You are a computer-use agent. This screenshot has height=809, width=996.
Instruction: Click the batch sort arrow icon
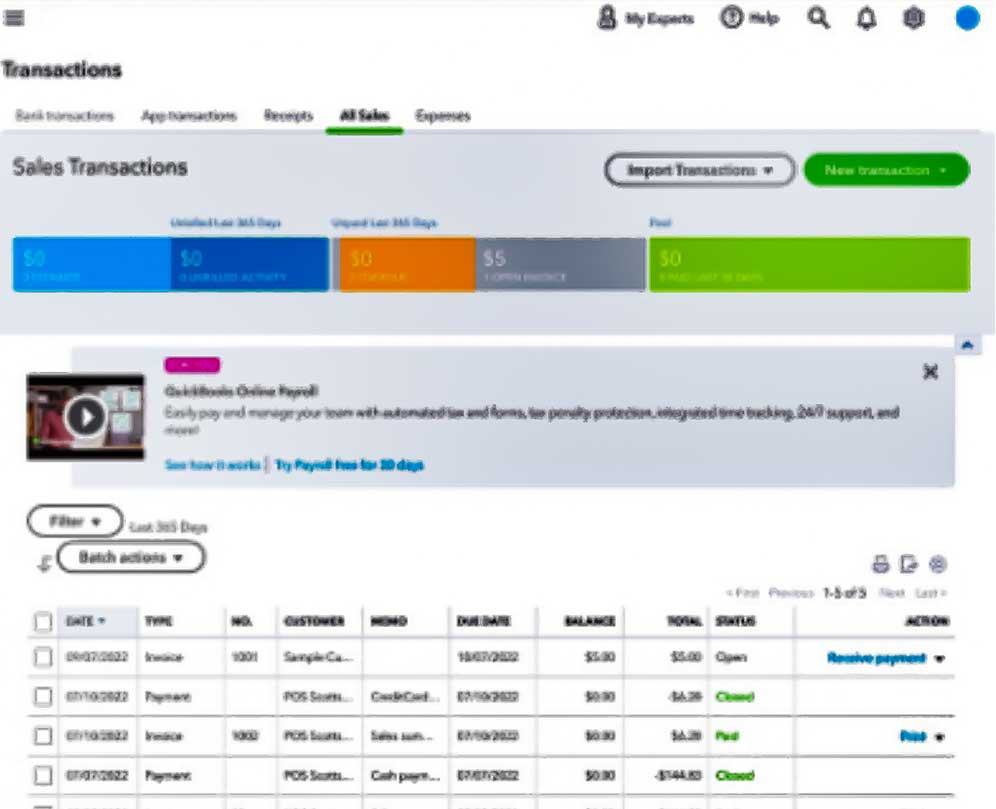[44, 563]
